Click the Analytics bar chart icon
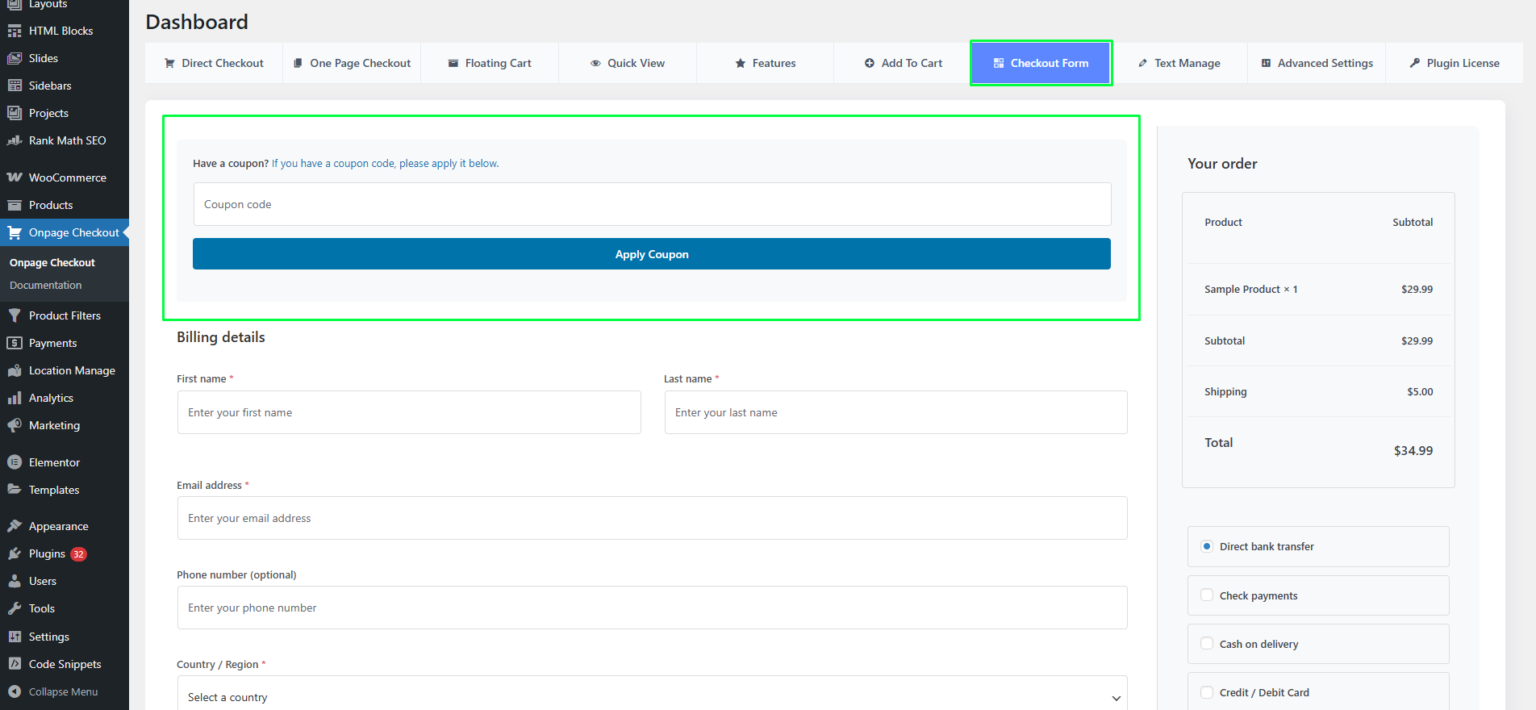1536x710 pixels. (x=14, y=398)
